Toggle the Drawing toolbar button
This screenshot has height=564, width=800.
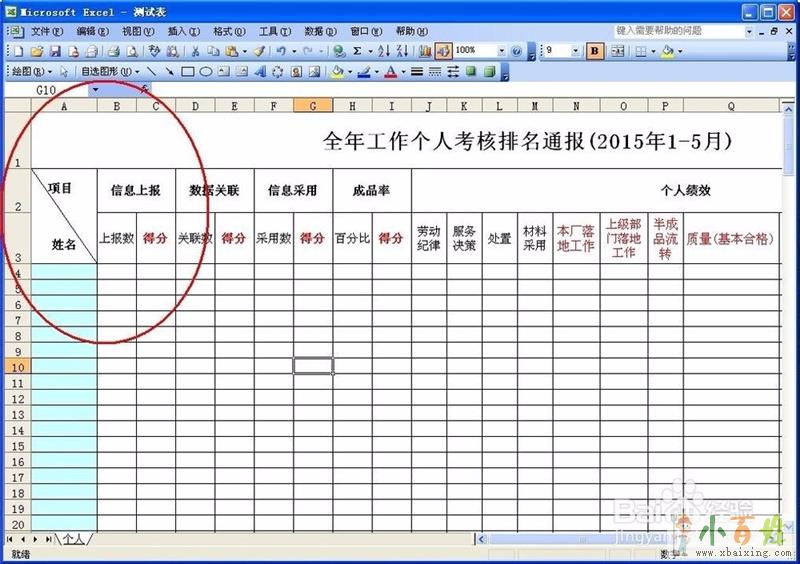click(442, 51)
